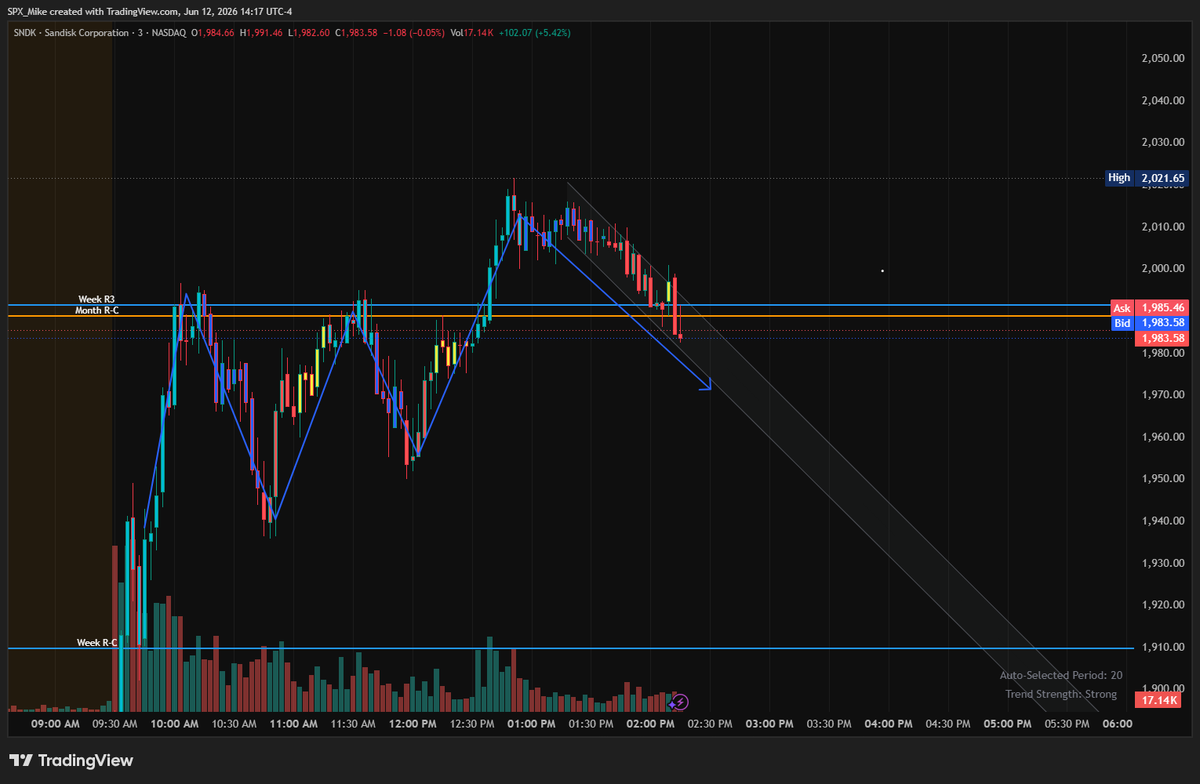
Task: Click the 1,910.00 price axis label
Action: (x=1163, y=647)
